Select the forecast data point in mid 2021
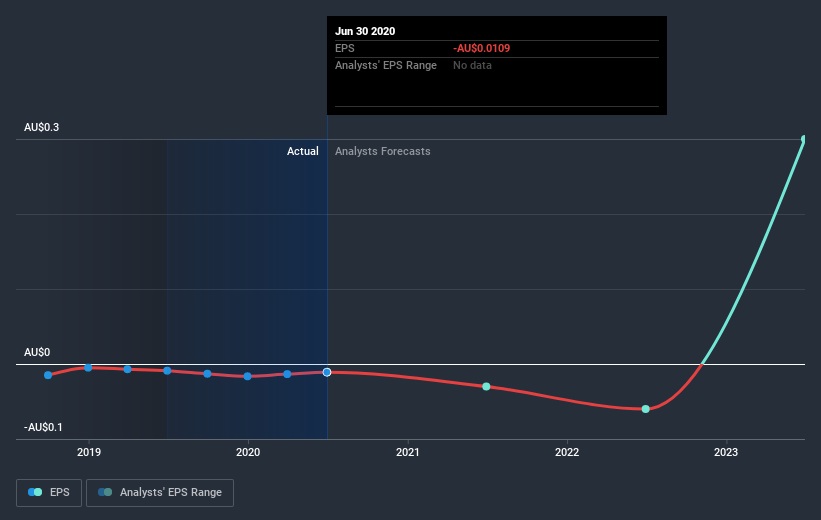Viewport: 821px width, 520px height. pyautogui.click(x=486, y=386)
